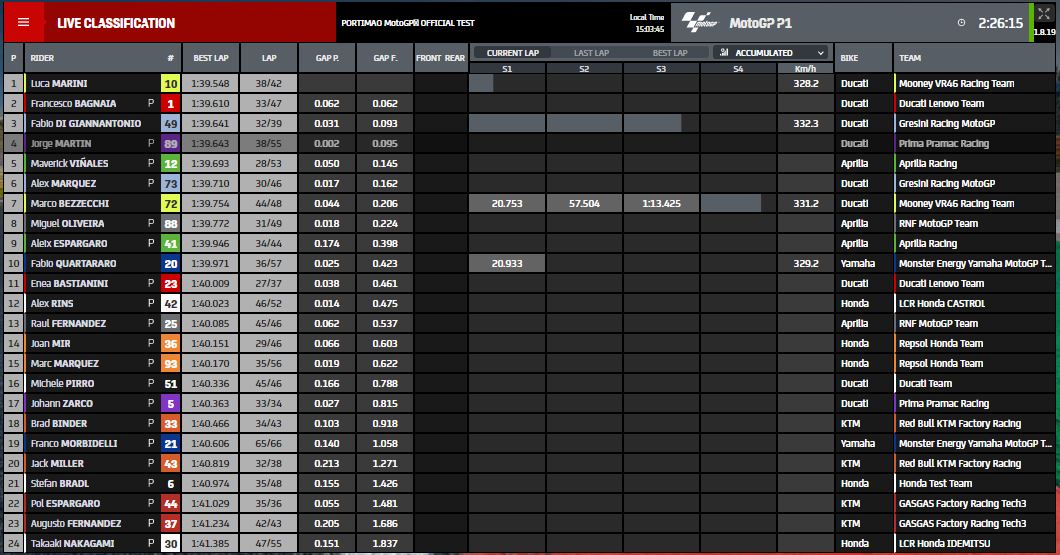Image resolution: width=1060 pixels, height=555 pixels.
Task: Select rider Alex RINS
Action: [52, 304]
